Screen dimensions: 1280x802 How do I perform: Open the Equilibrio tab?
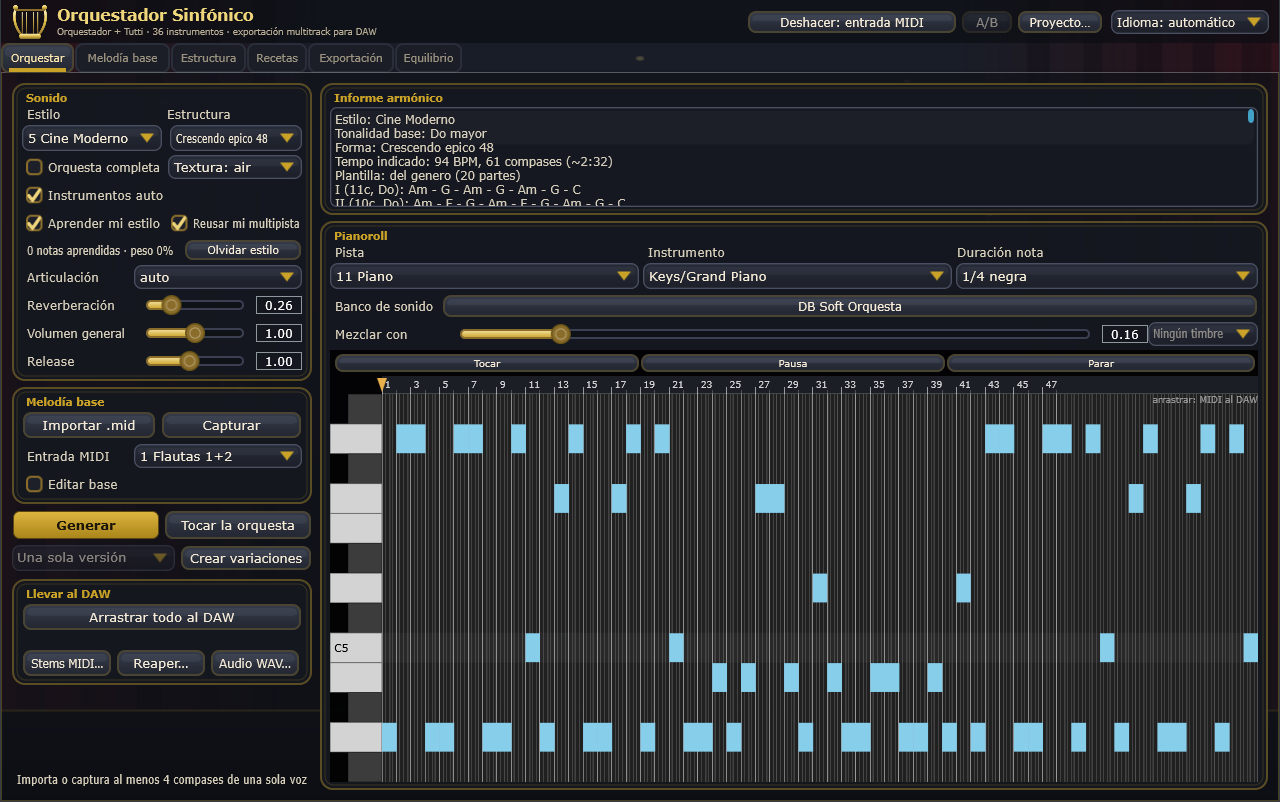click(428, 58)
